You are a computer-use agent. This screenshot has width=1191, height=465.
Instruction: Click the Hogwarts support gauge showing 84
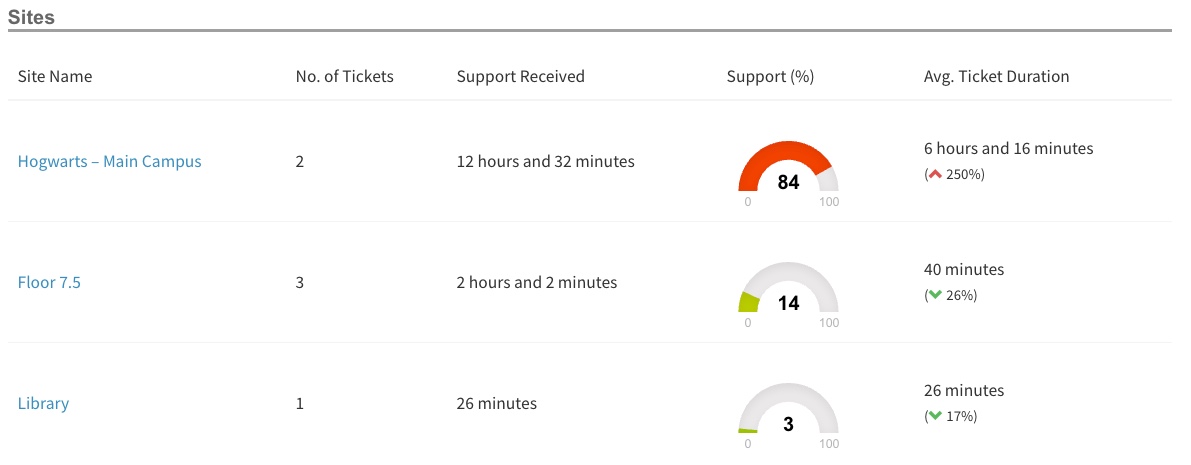(x=788, y=170)
